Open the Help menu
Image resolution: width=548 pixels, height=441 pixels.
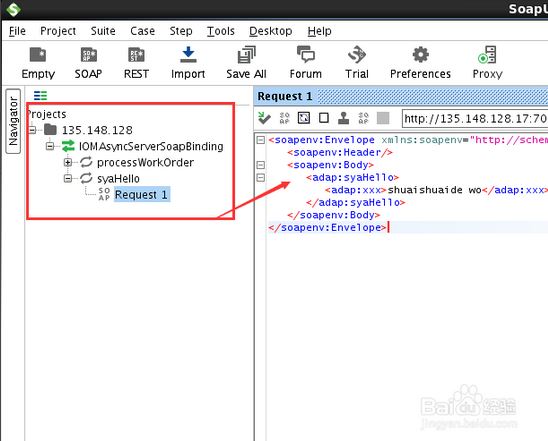(x=319, y=31)
